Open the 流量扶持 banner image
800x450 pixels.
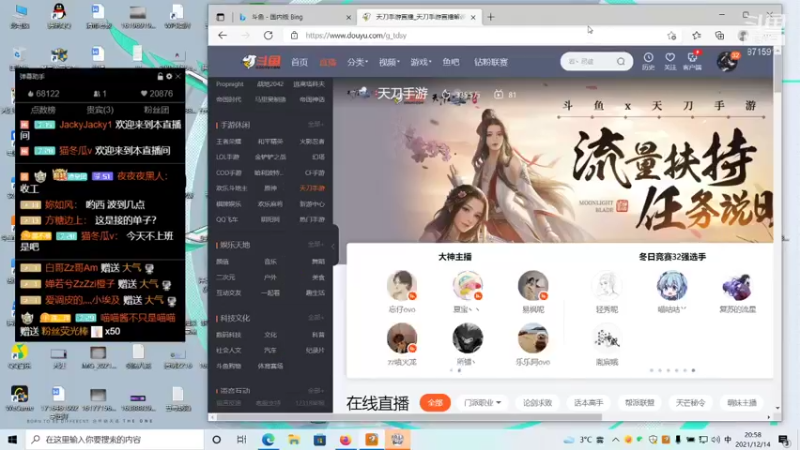(x=554, y=160)
